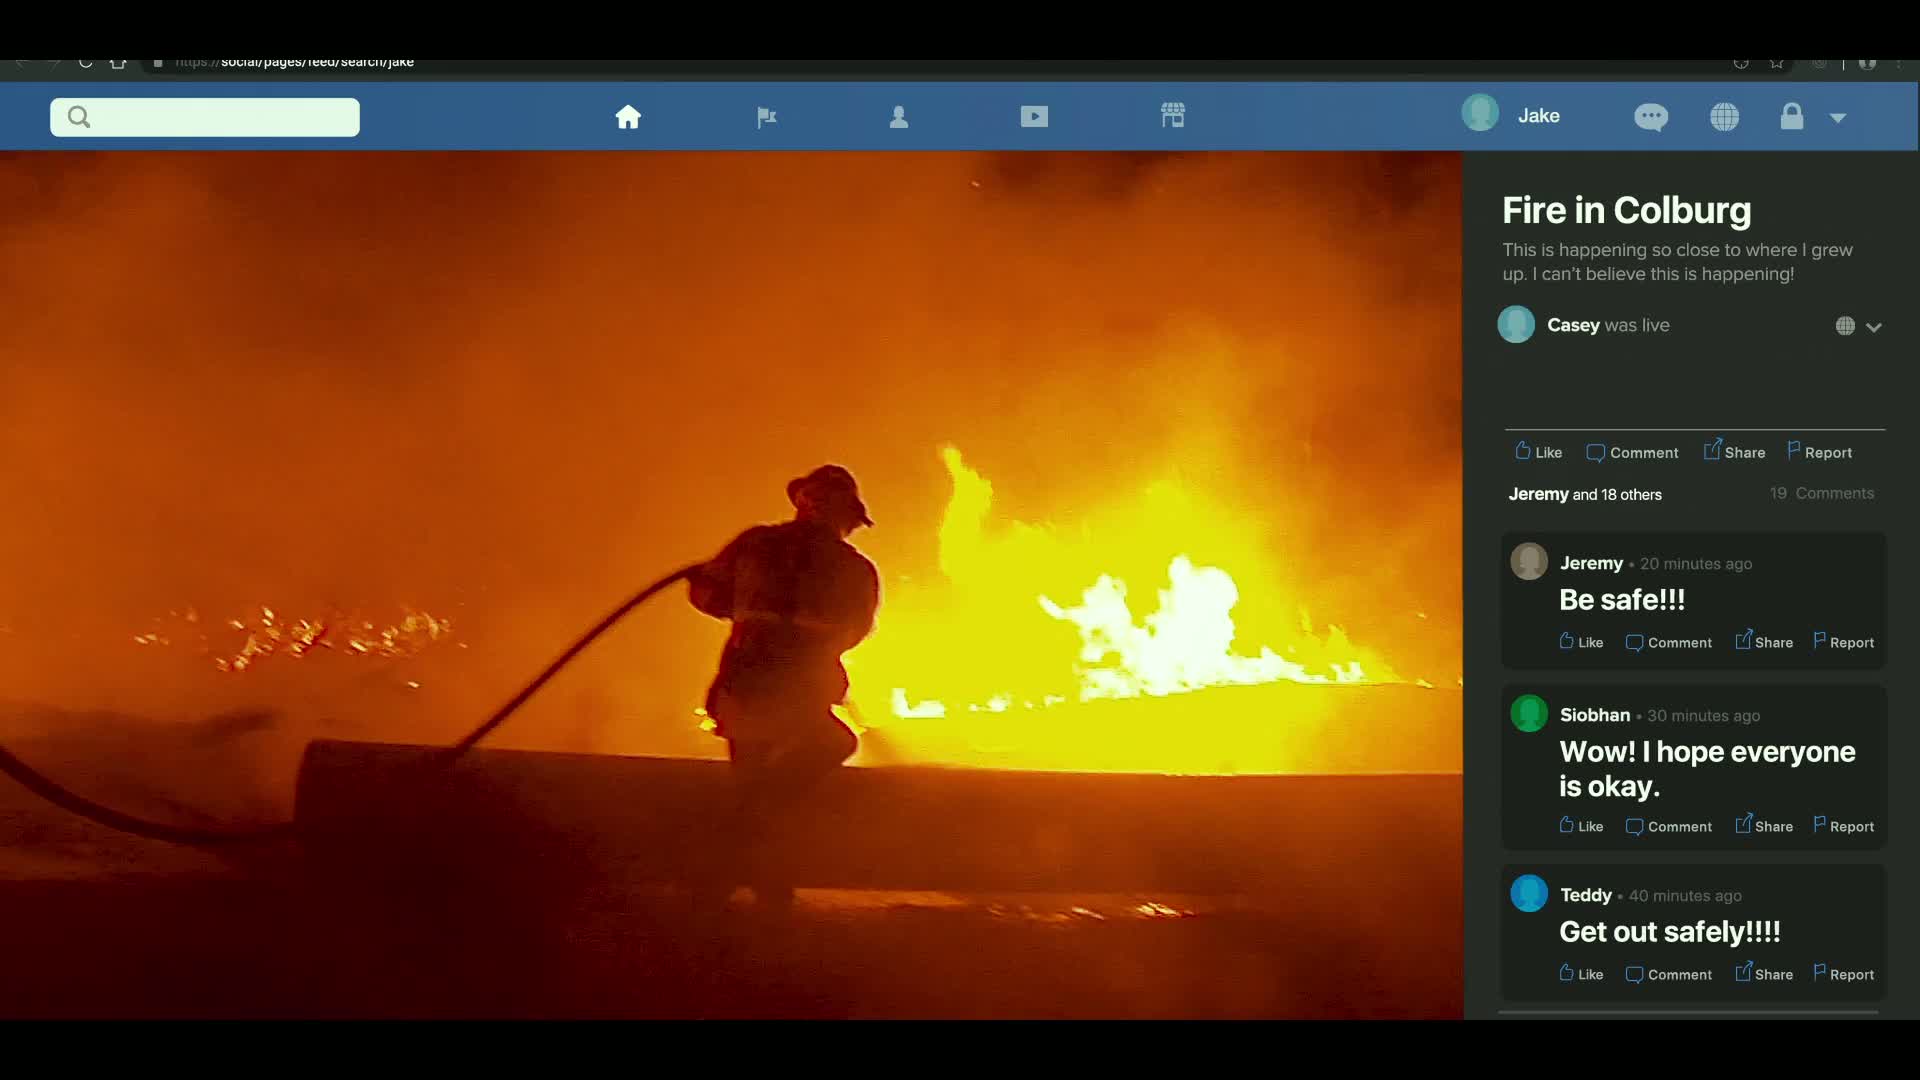1920x1080 pixels.
Task: Open the Watch video icon
Action: click(x=1034, y=117)
